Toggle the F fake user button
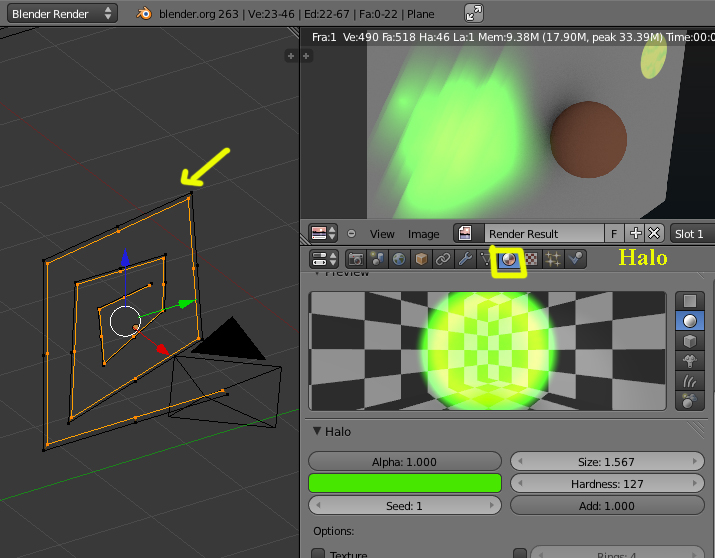Screen dimensions: 715x558 coord(614,234)
